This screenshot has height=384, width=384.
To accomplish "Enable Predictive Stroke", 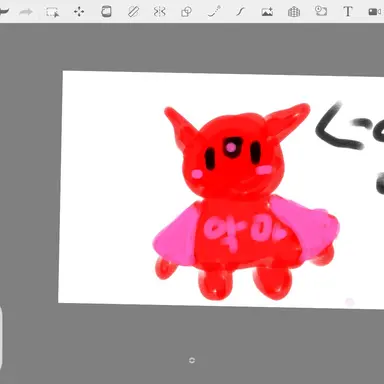I will pos(214,12).
